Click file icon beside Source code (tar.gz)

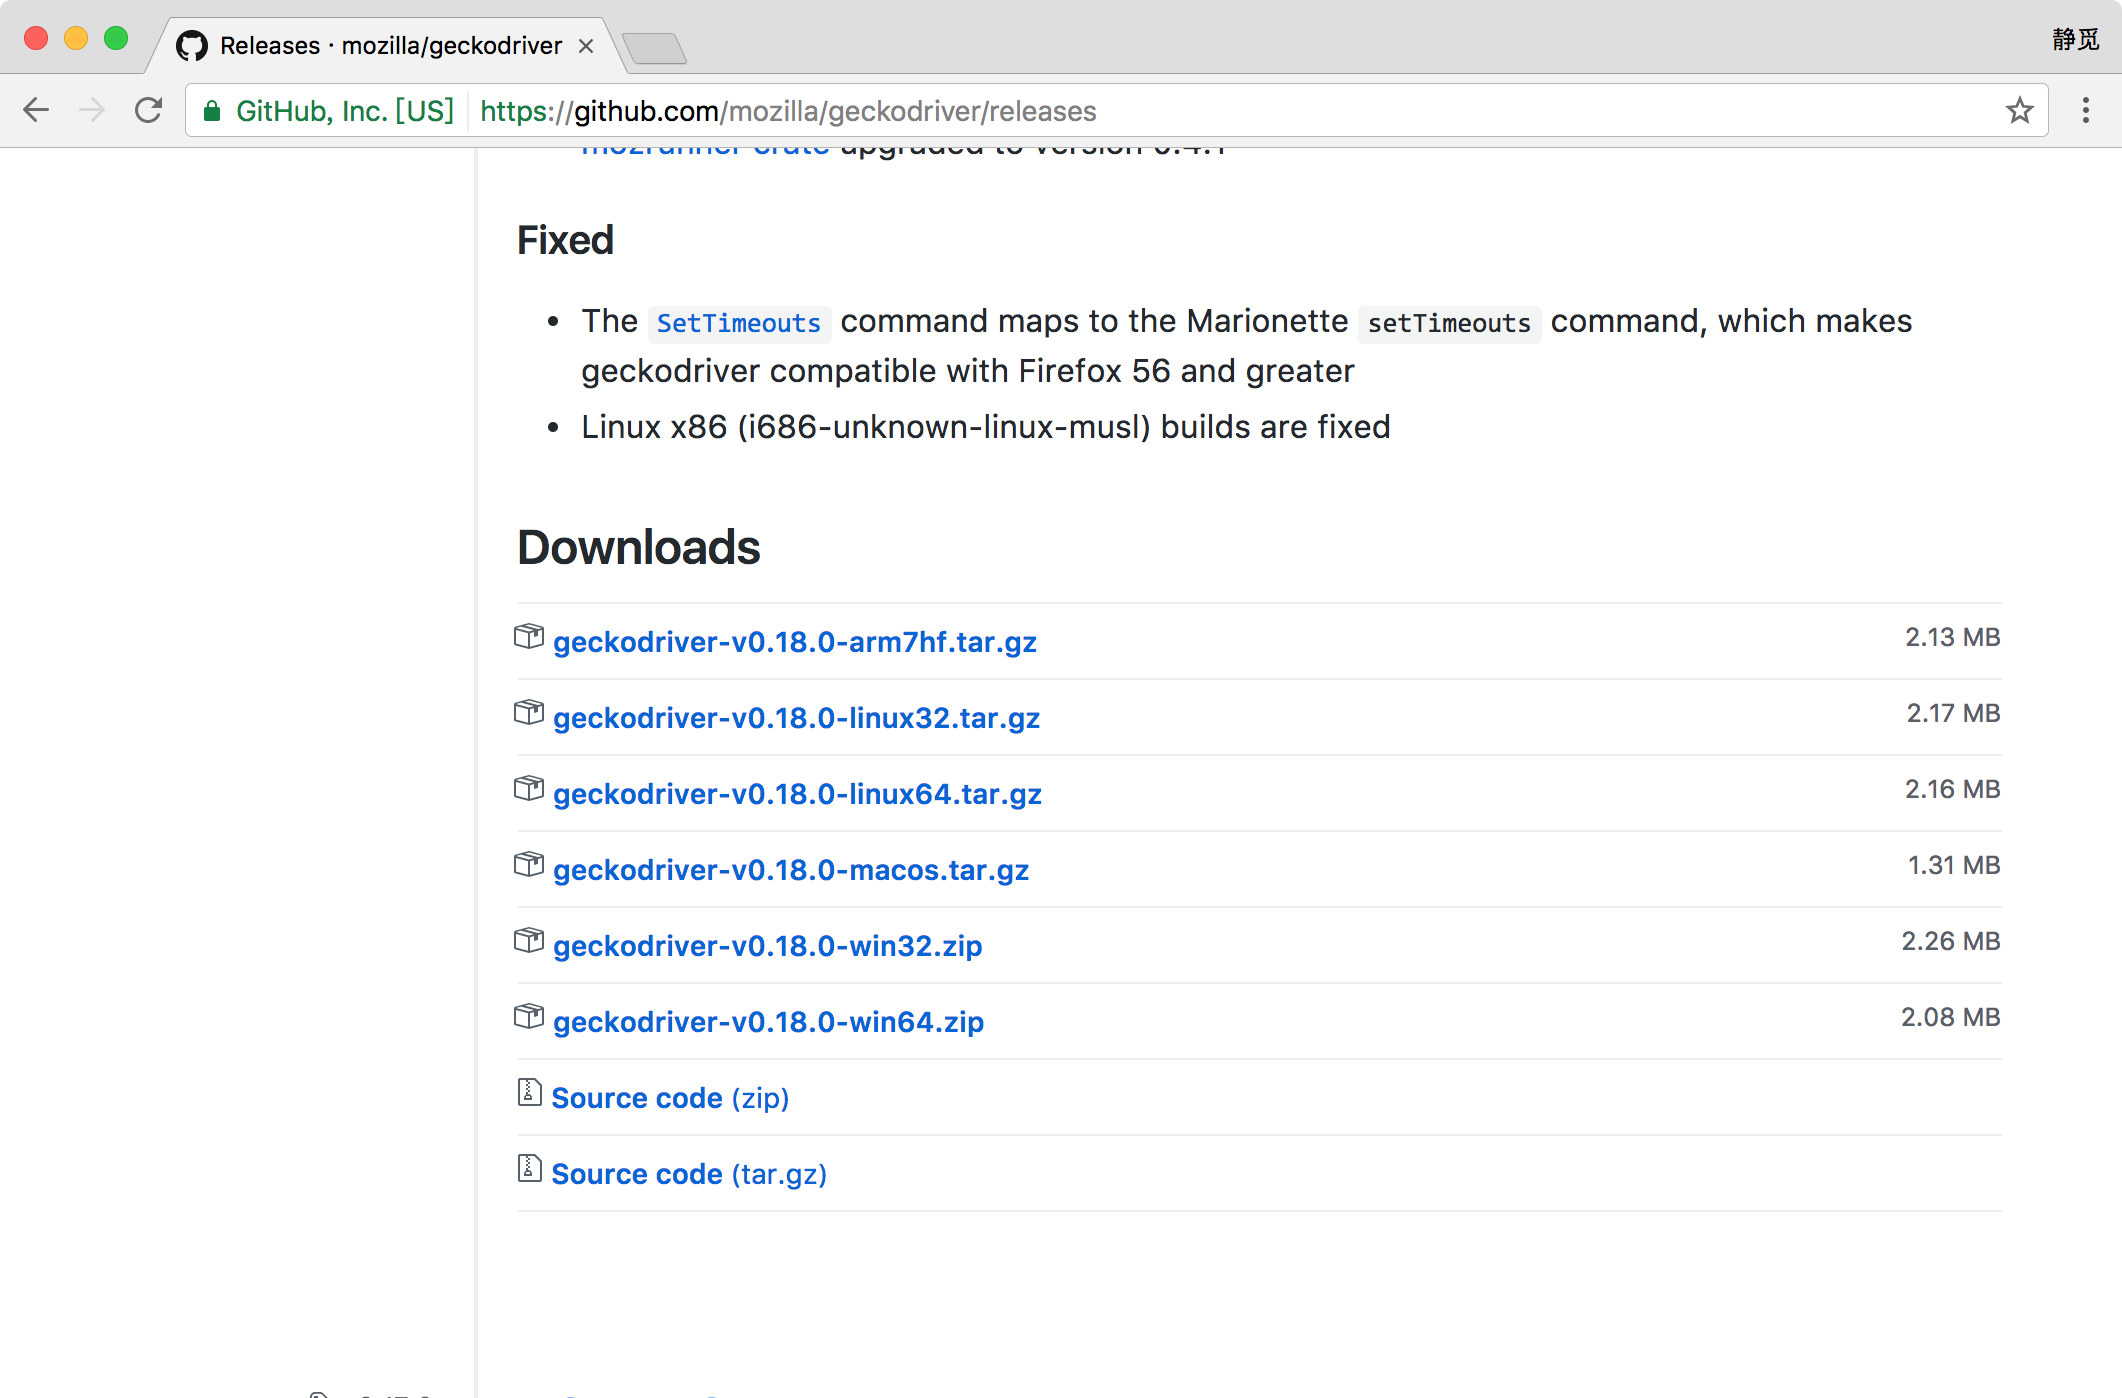pos(530,1169)
